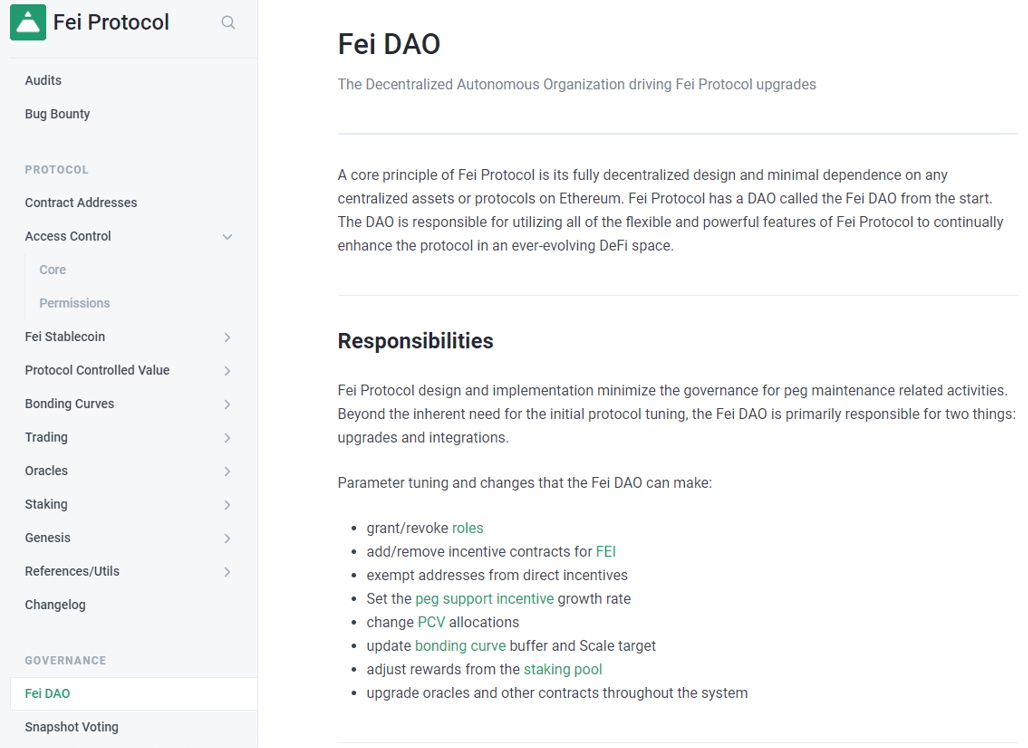This screenshot has height=748, width=1028.
Task: Open the Core page under Access Control
Action: pyautogui.click(x=52, y=269)
